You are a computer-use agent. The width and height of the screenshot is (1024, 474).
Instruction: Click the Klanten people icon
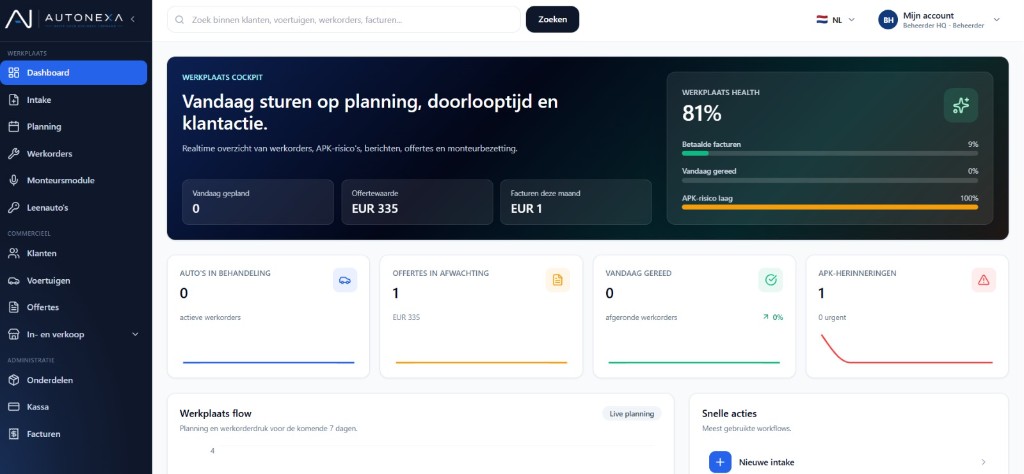tap(14, 253)
